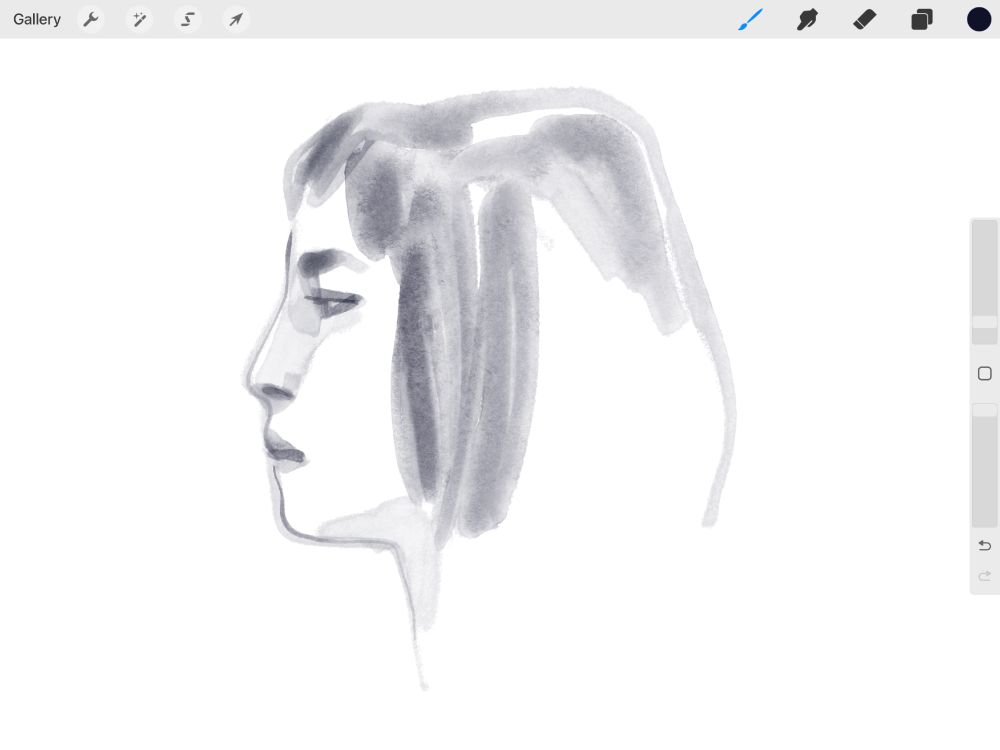Activate the Selection tool

tap(188, 19)
